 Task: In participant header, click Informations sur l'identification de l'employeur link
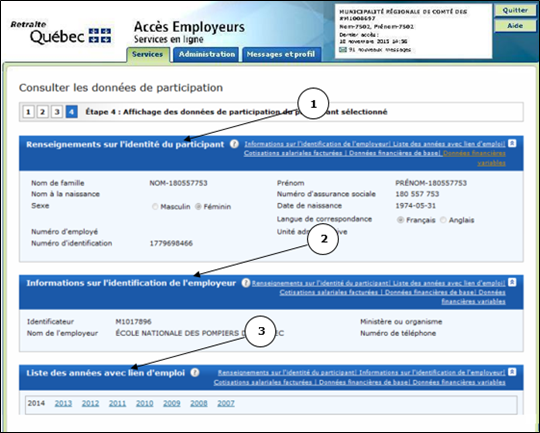[317, 144]
